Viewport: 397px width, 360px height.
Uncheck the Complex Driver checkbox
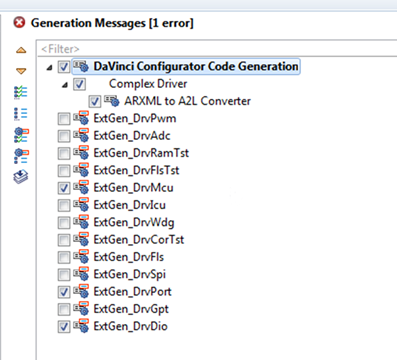79,84
